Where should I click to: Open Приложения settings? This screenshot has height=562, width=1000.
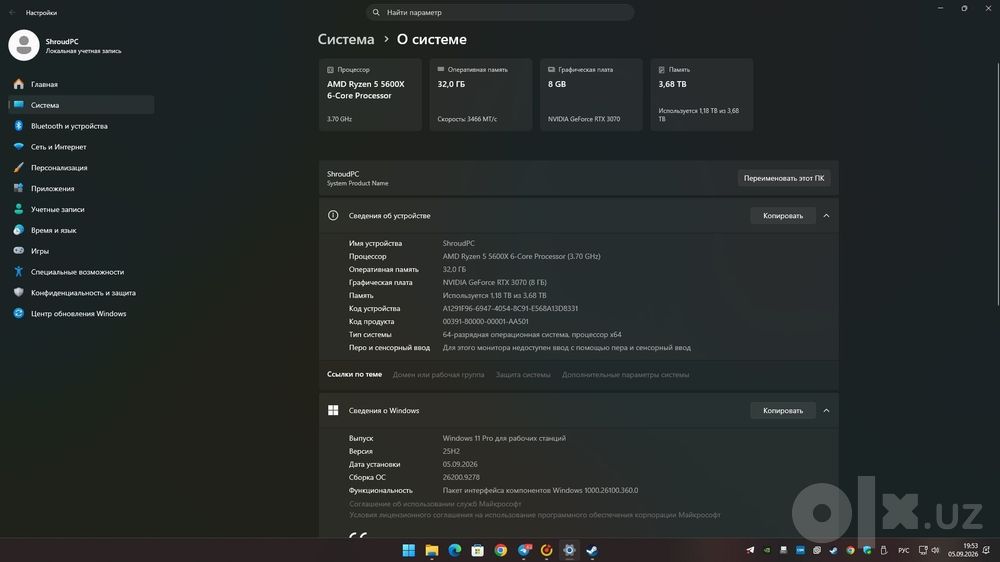point(81,188)
